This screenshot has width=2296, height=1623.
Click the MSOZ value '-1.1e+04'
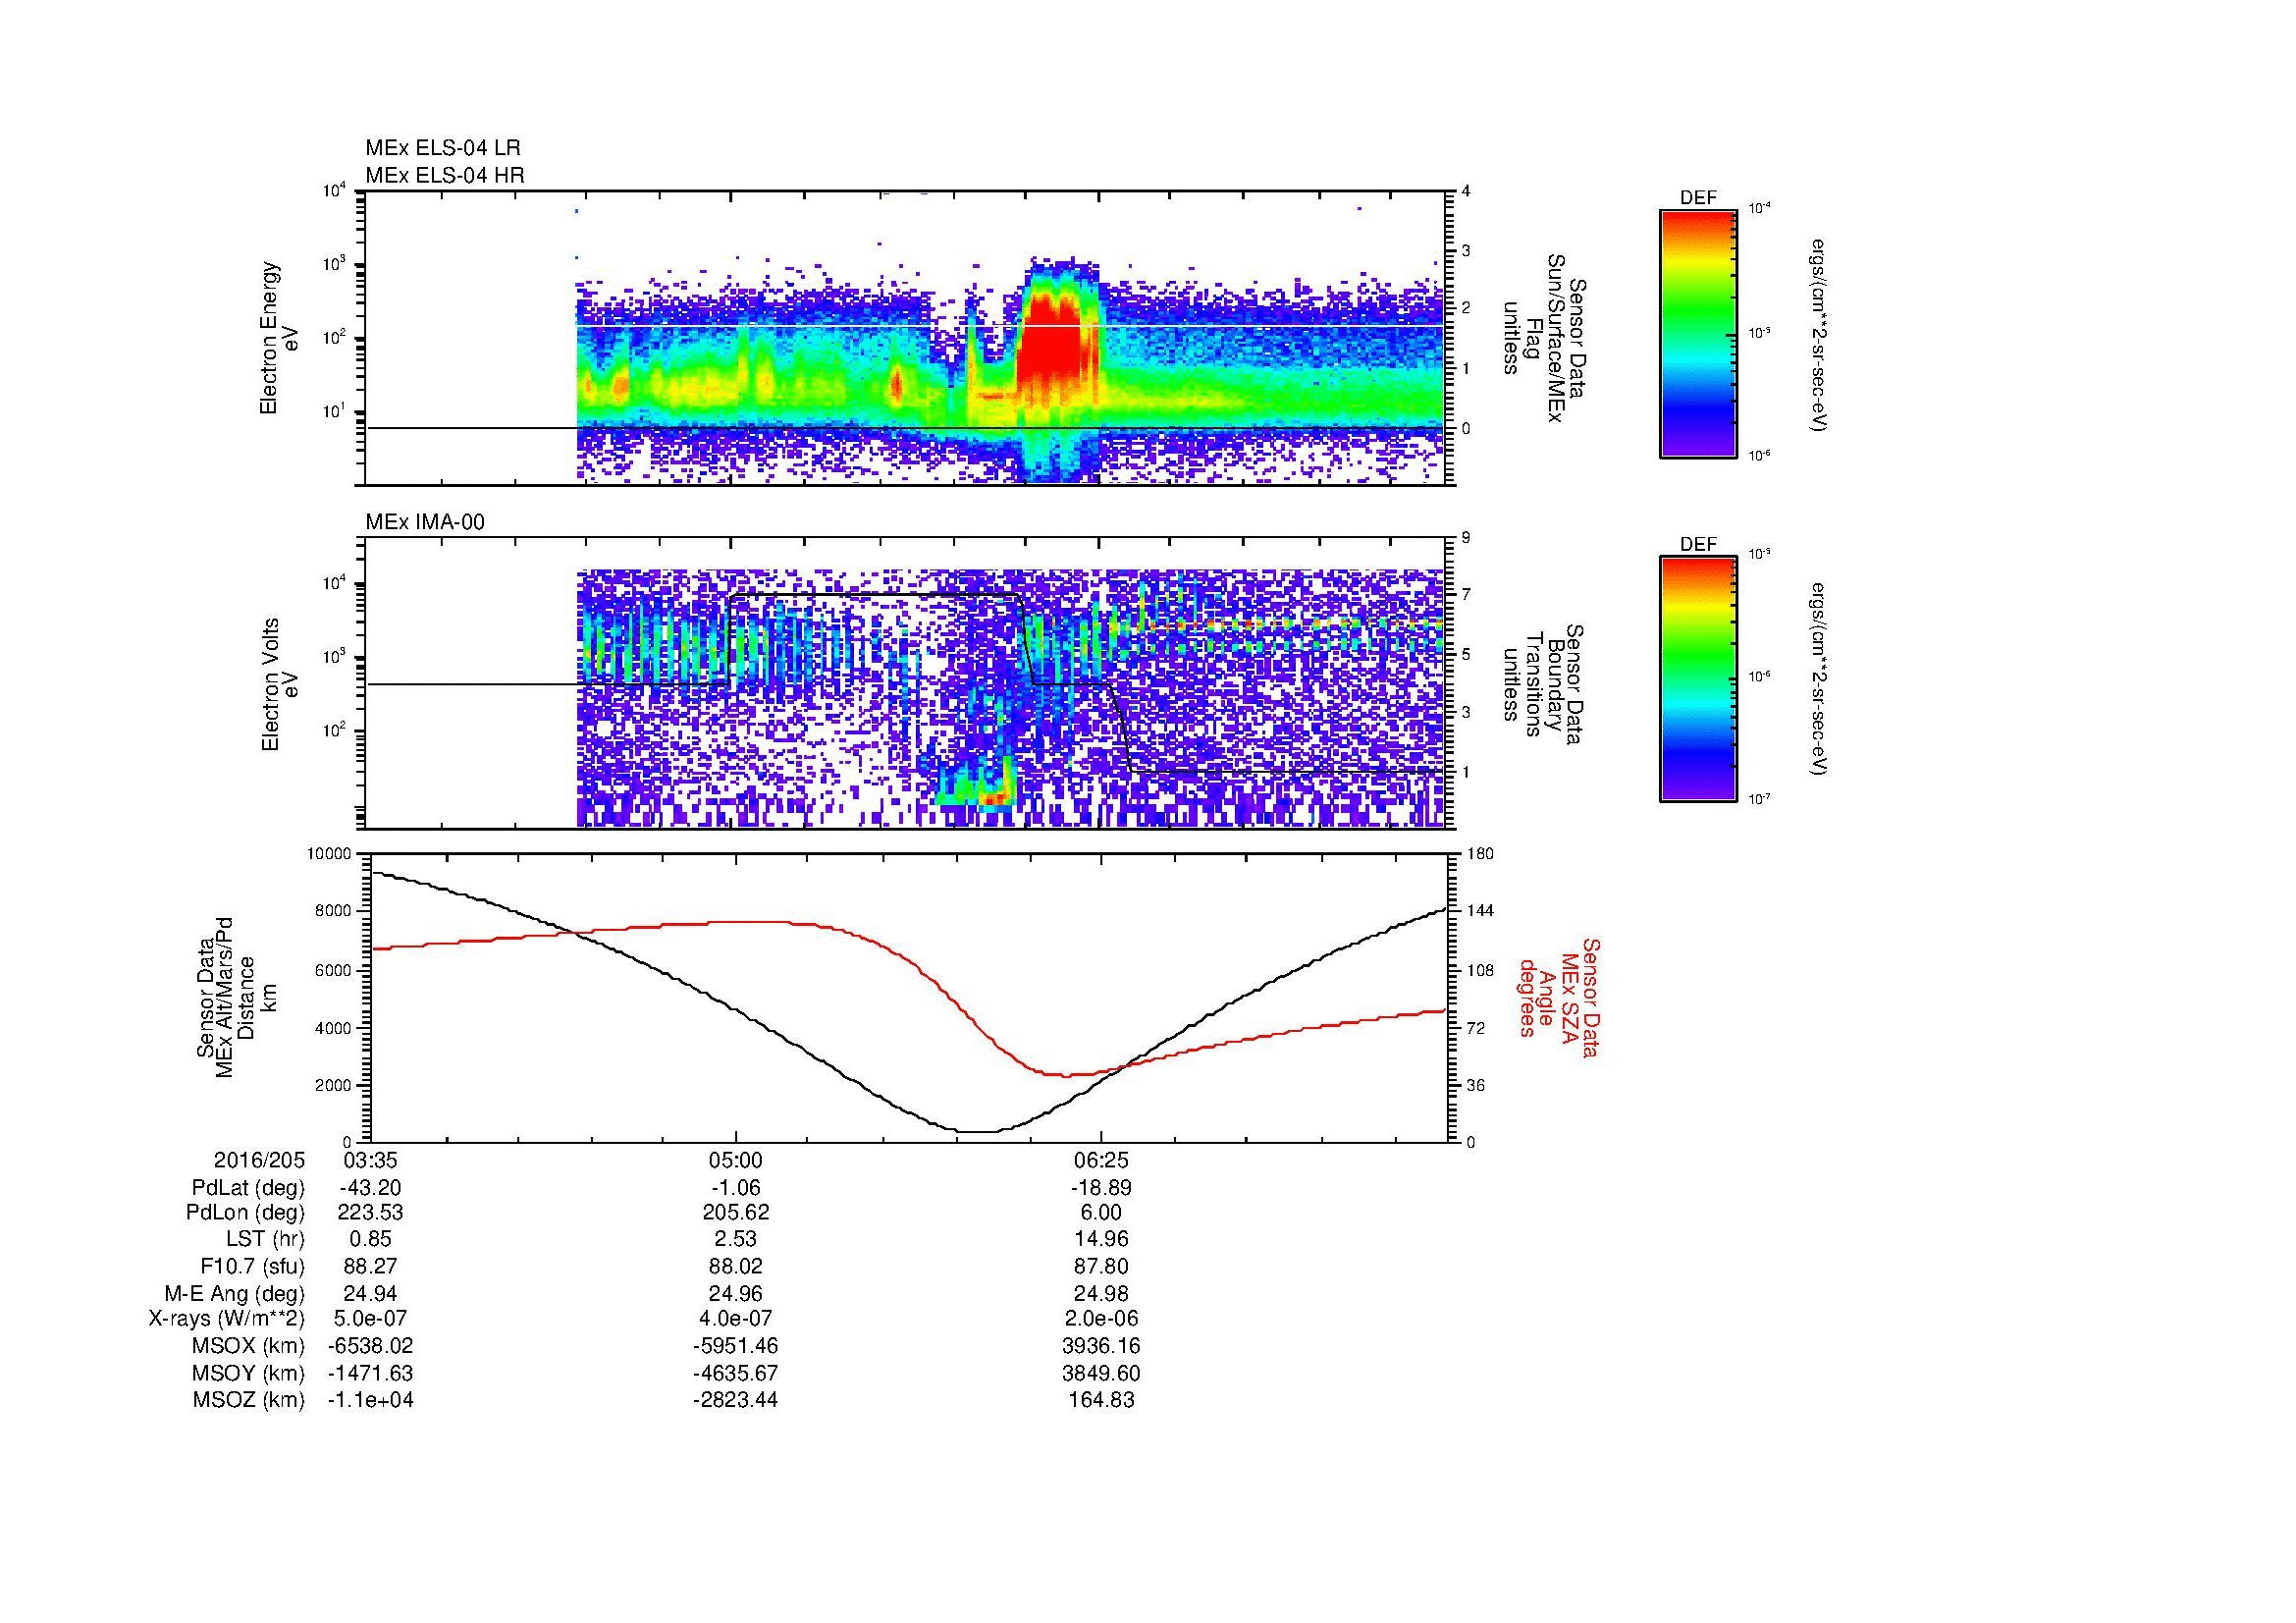coord(370,1400)
